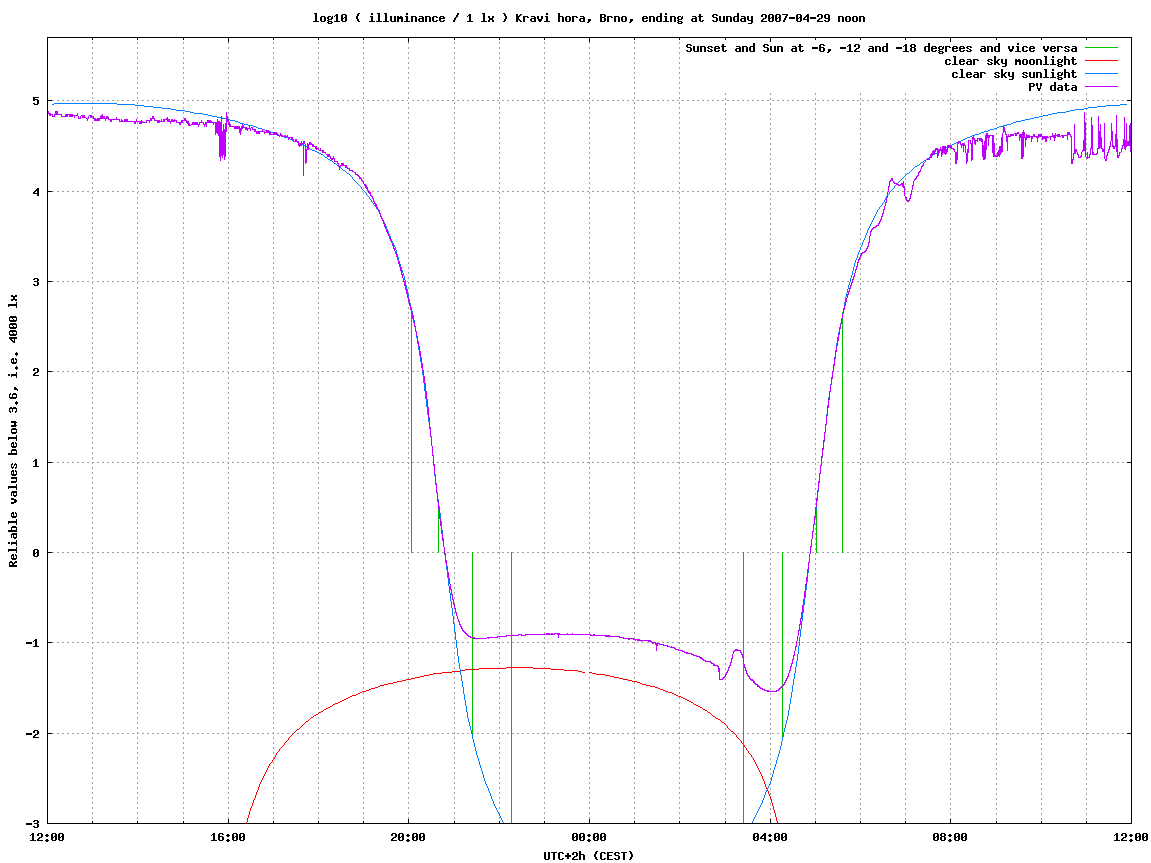Click the y-axis tick label 2
This screenshot has width=1151, height=863.
pos(36,372)
